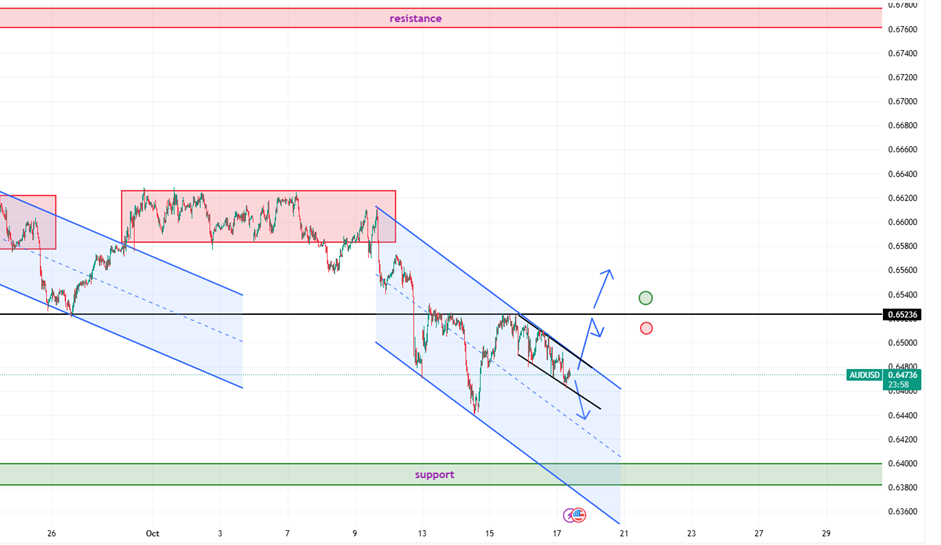Viewport: 941px width, 545px height.
Task: Select the green circle marker
Action: [646, 297]
